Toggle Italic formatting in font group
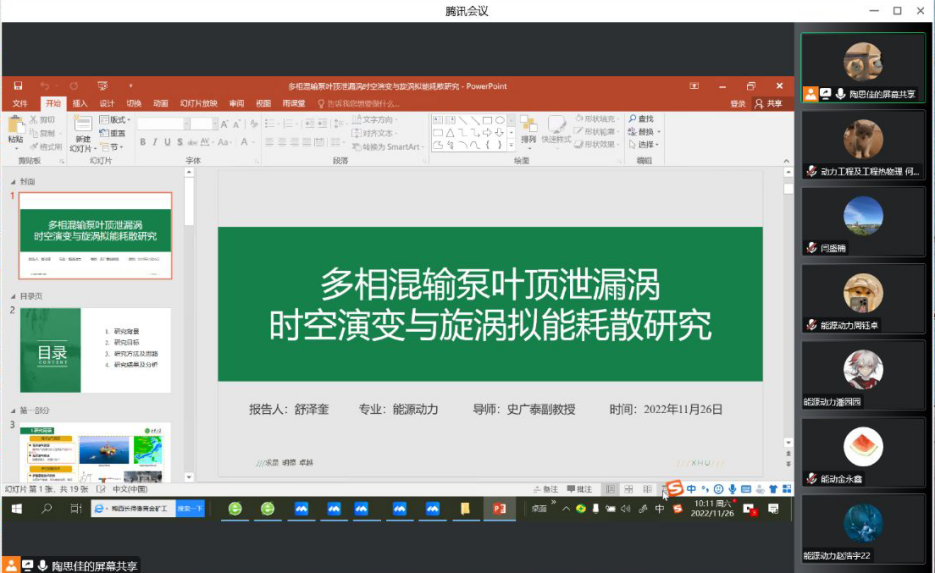This screenshot has width=935, height=573. click(x=155, y=142)
